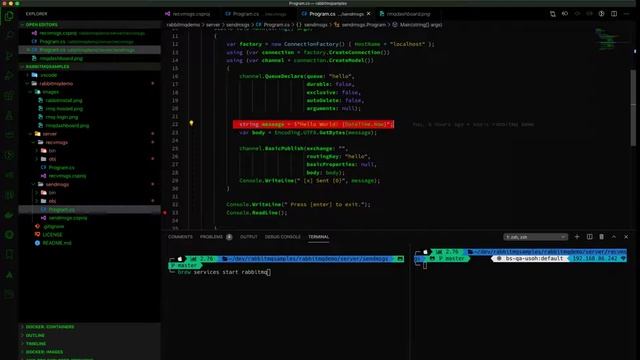The width and height of the screenshot is (640, 360).
Task: Open the Run and Debug view
Action: pos(9,76)
